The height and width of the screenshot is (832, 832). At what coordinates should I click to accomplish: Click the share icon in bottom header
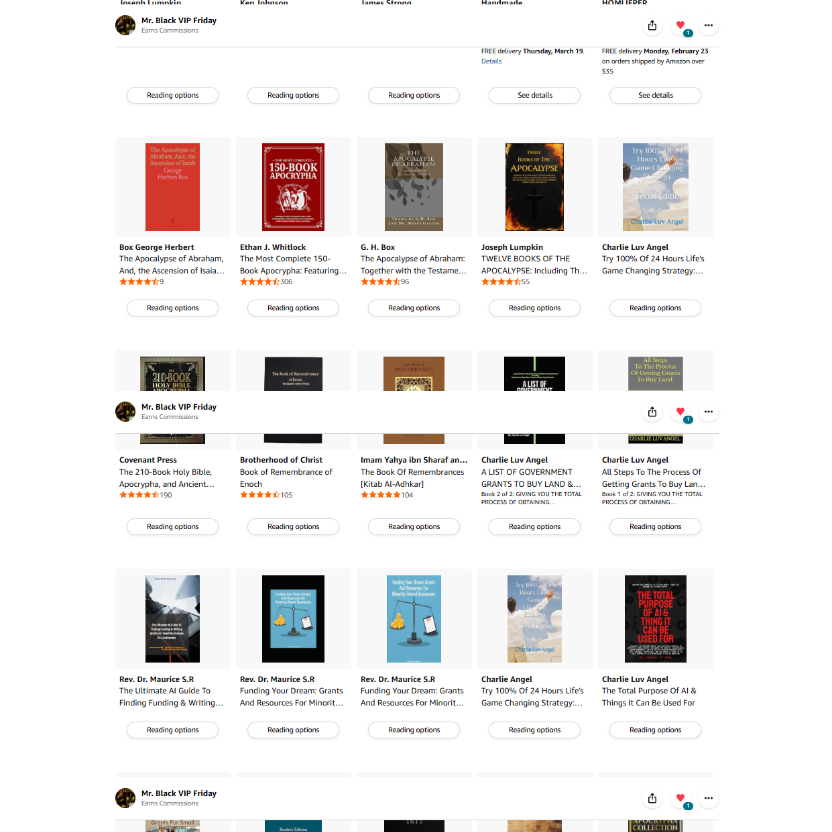point(652,798)
